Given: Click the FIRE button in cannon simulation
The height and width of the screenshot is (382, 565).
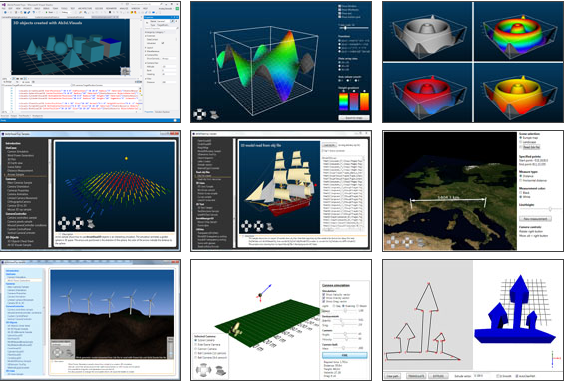Looking at the screenshot, I should tap(344, 355).
